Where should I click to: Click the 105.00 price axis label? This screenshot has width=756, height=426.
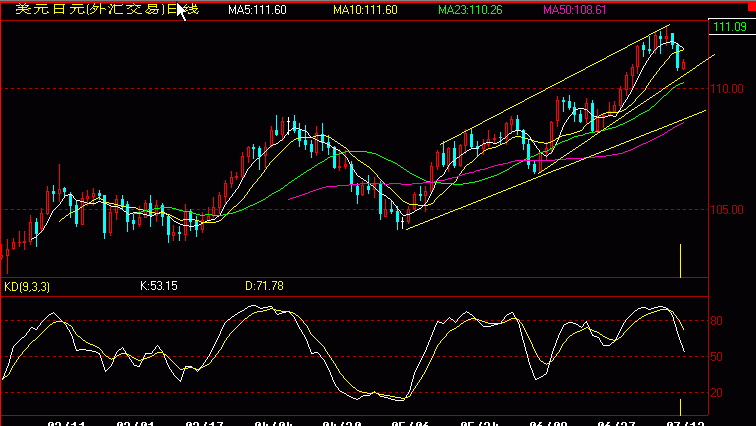tap(727, 210)
